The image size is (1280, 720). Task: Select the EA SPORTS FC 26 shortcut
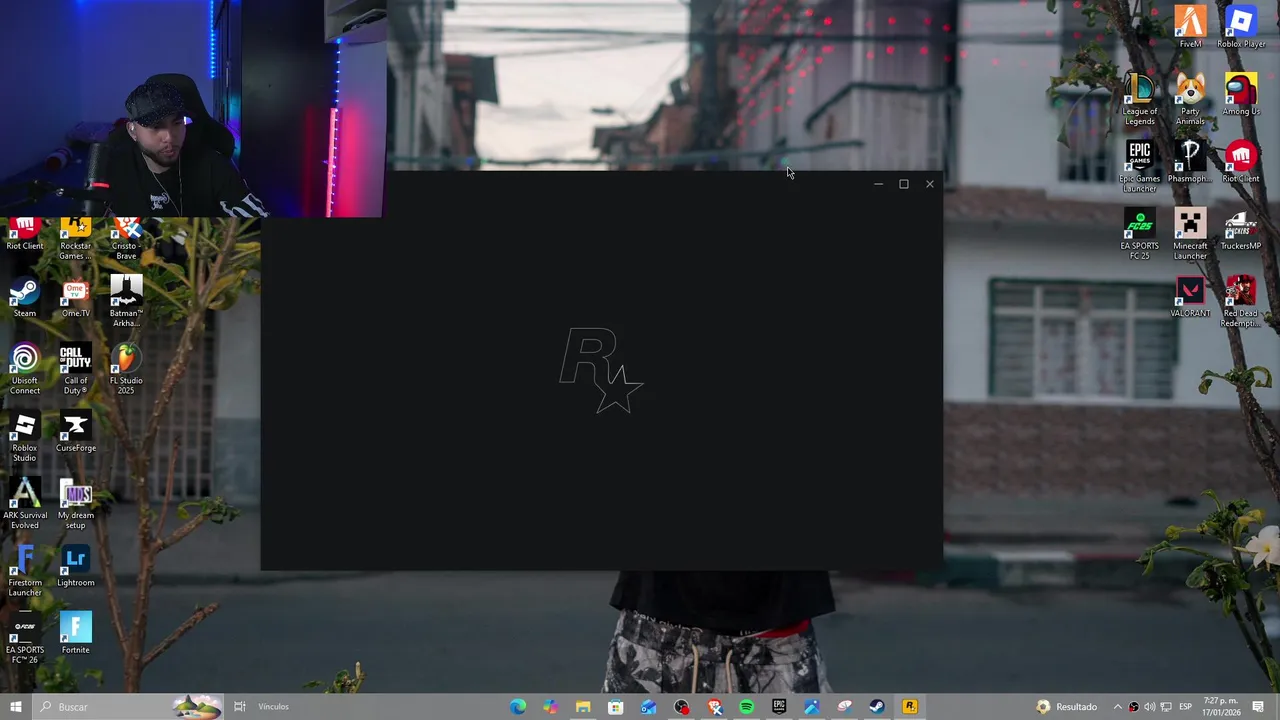pyautogui.click(x=24, y=637)
